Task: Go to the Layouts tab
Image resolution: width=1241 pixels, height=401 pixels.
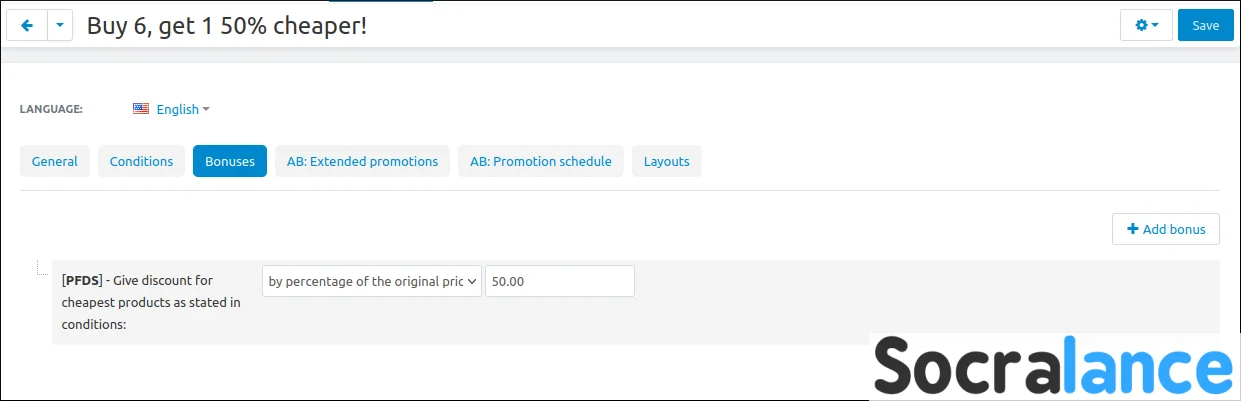Action: coord(667,161)
